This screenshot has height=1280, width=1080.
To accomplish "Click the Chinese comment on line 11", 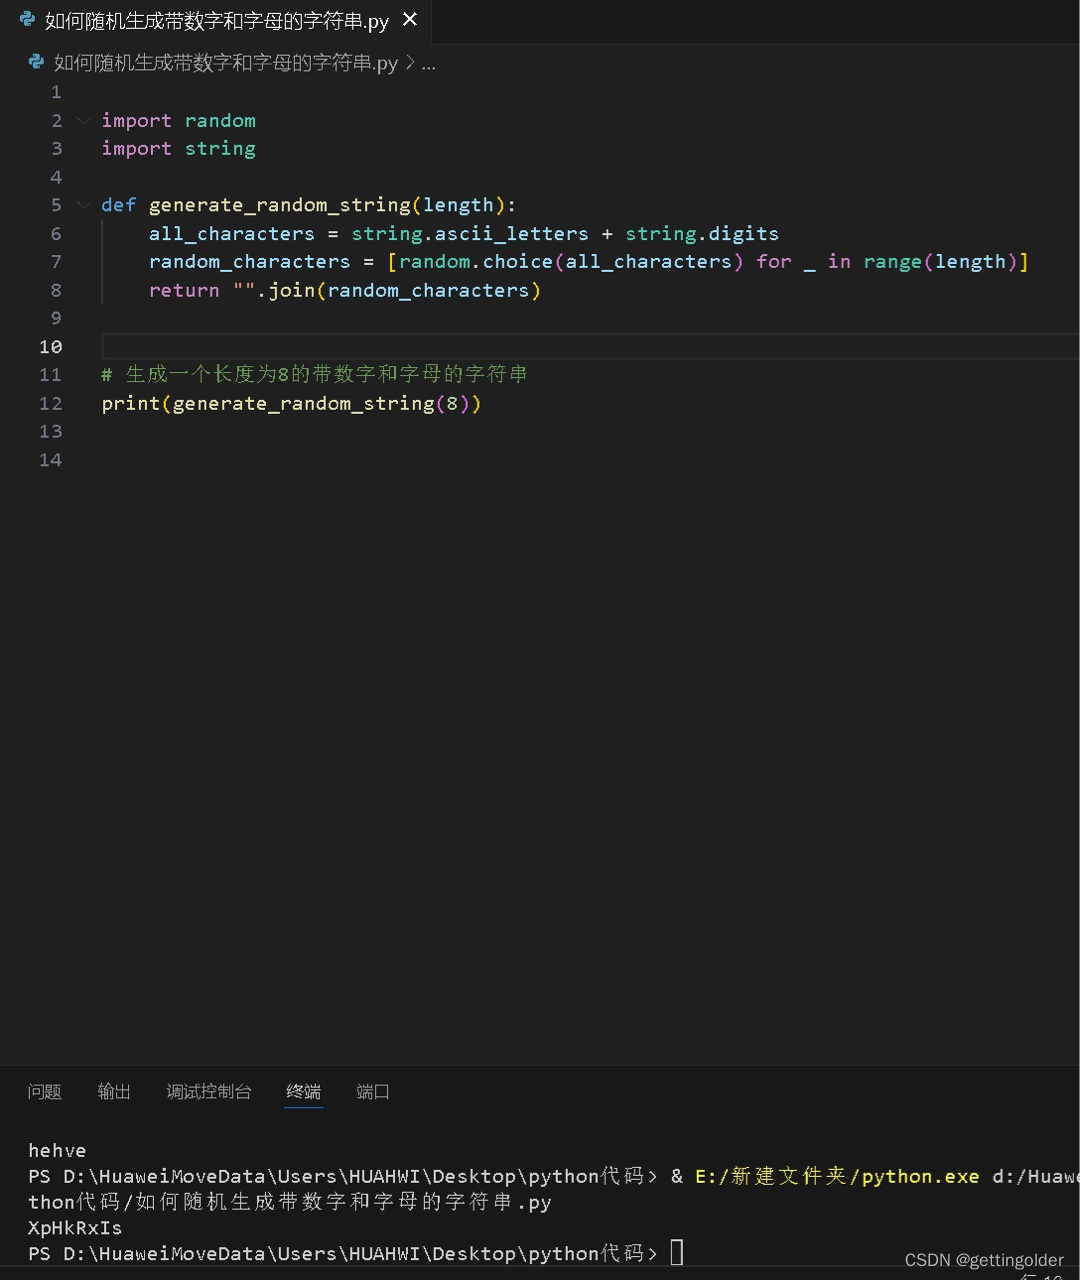I will point(315,374).
